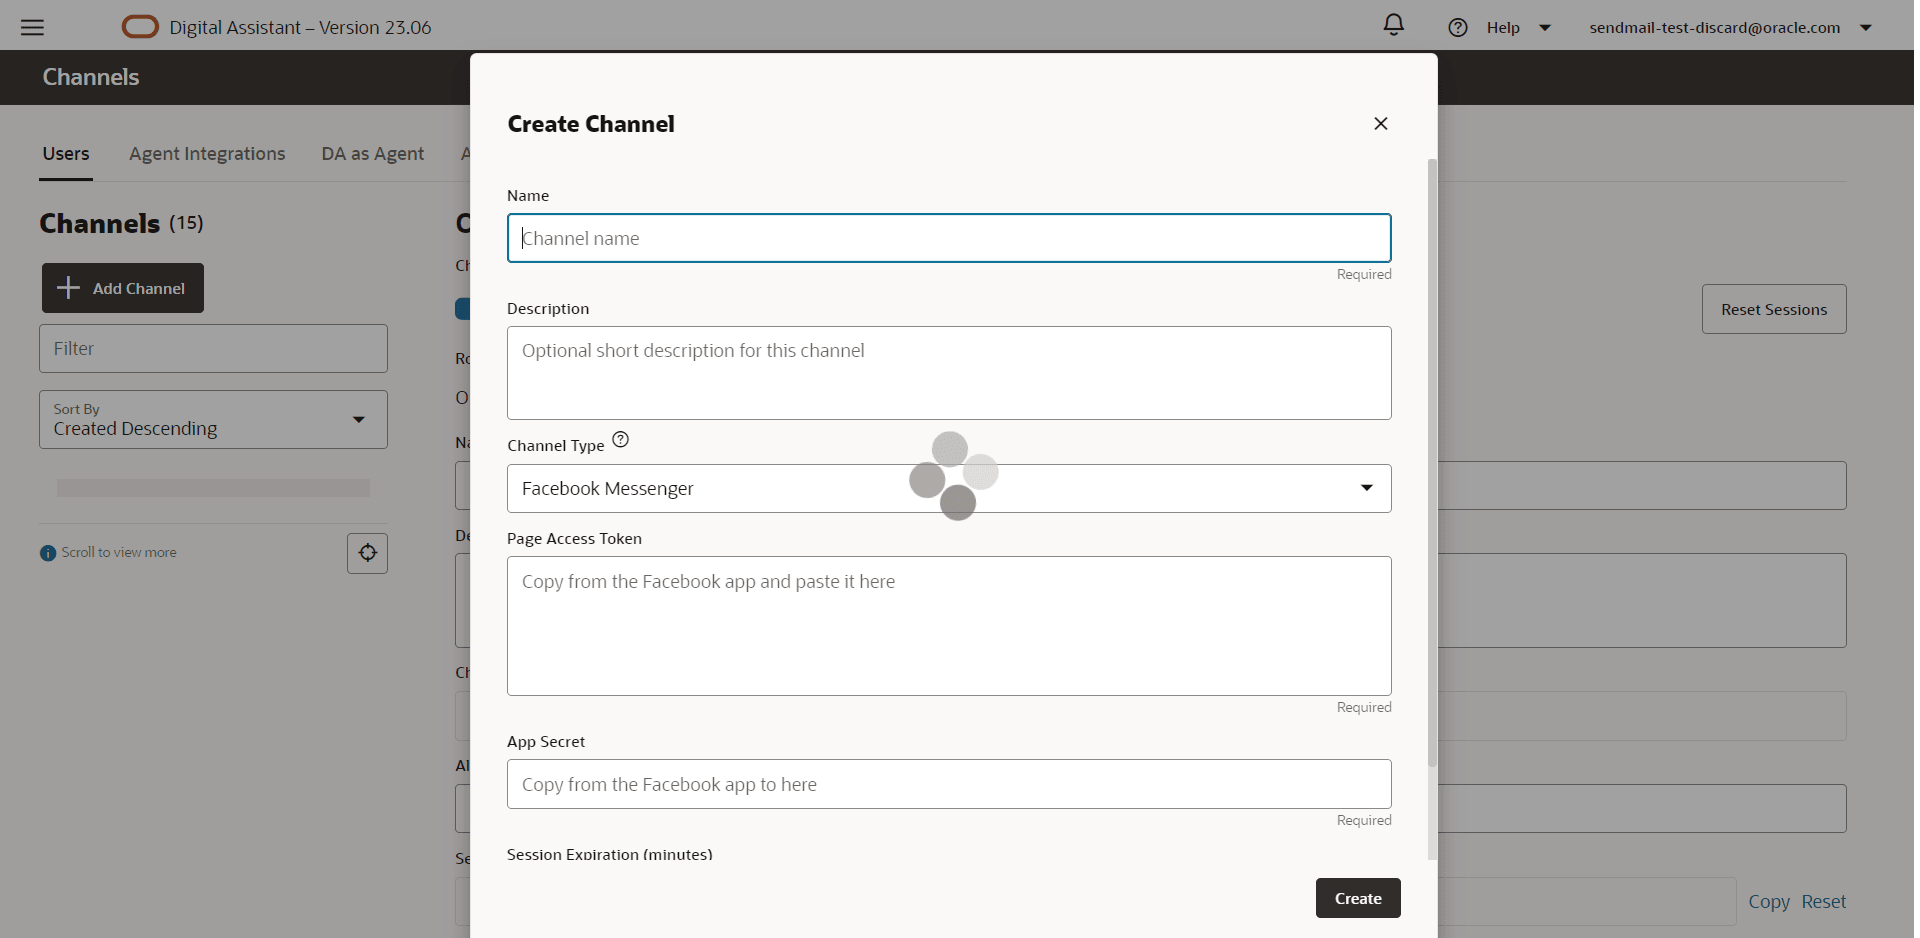
Task: Switch to the DA as Agent tab
Action: point(373,154)
